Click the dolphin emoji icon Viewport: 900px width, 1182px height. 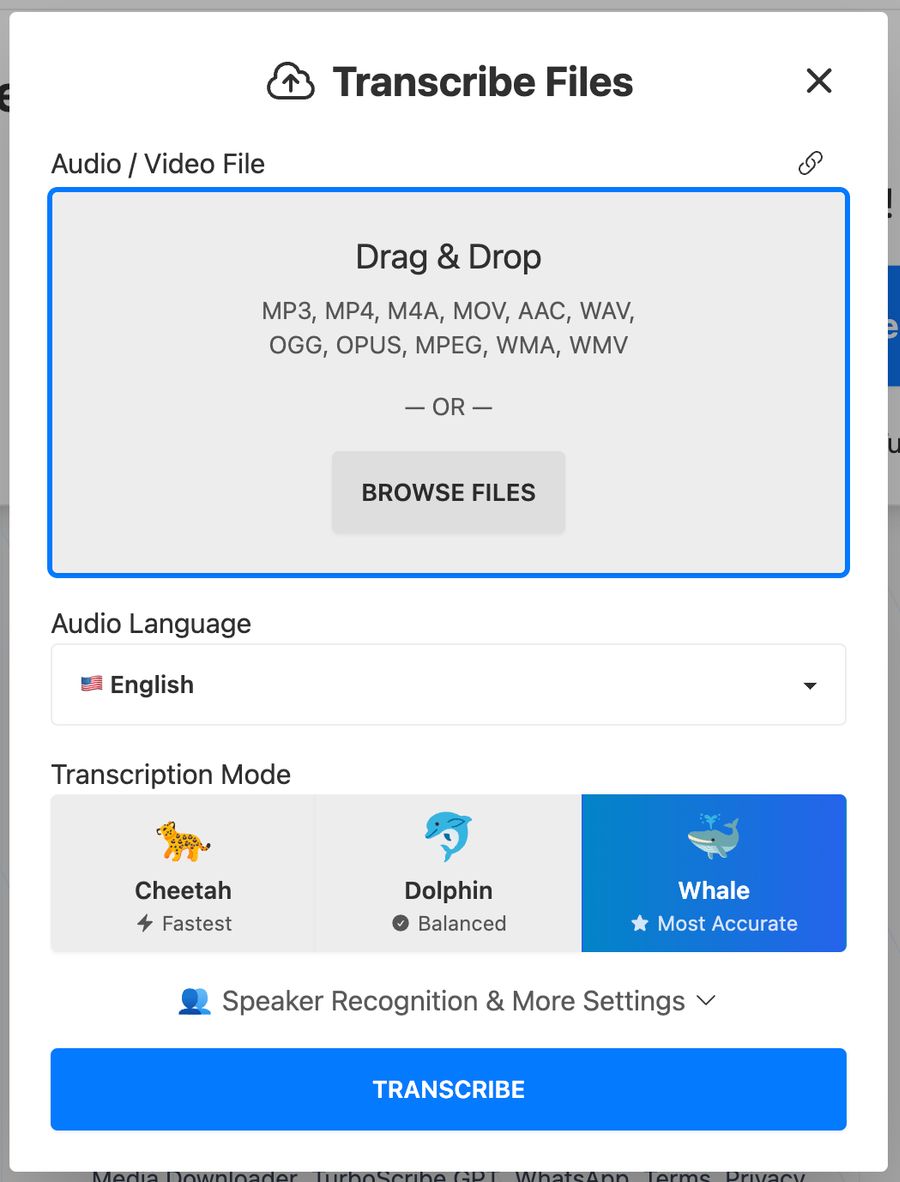pyautogui.click(x=448, y=836)
